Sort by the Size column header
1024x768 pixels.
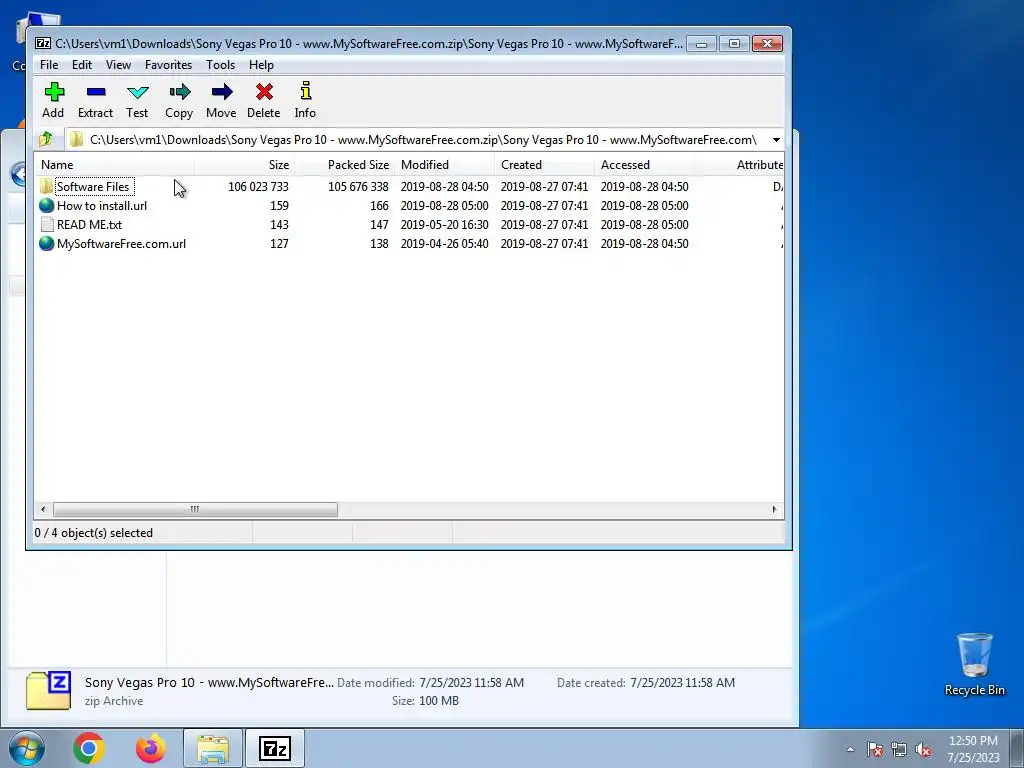click(244, 165)
